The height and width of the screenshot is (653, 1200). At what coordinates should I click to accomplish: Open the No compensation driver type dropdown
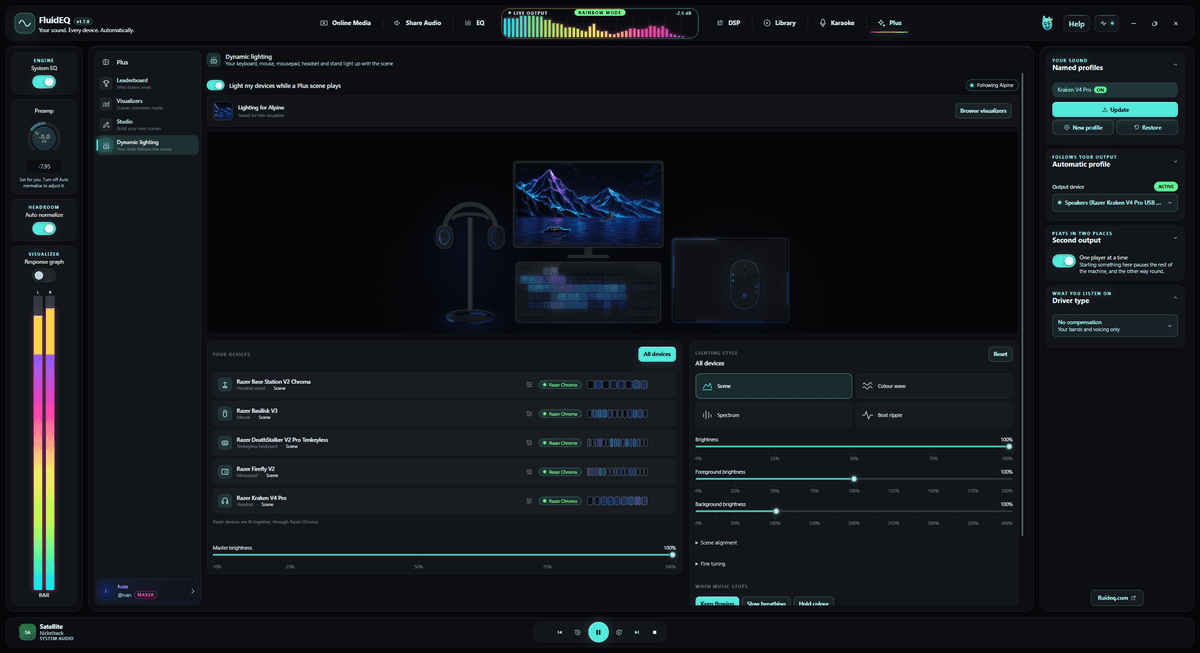coord(1115,325)
